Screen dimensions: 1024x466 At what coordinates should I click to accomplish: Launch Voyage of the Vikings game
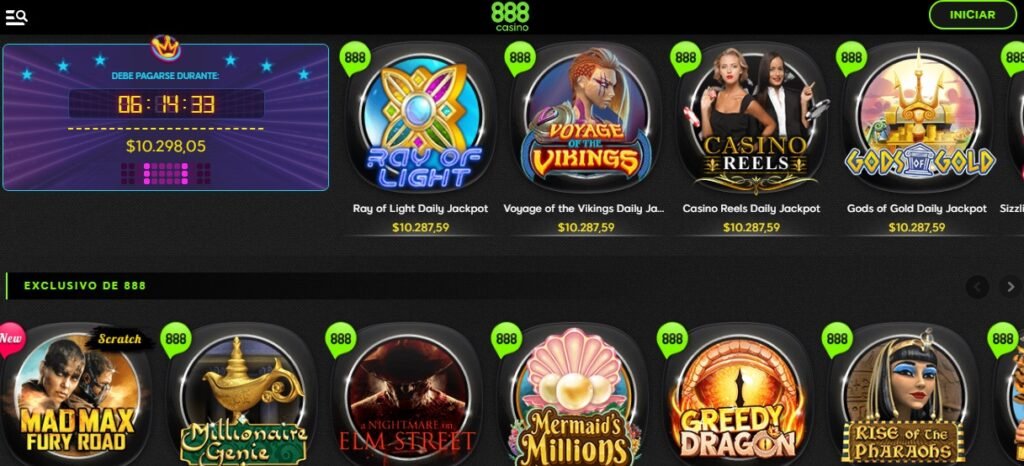pyautogui.click(x=585, y=119)
